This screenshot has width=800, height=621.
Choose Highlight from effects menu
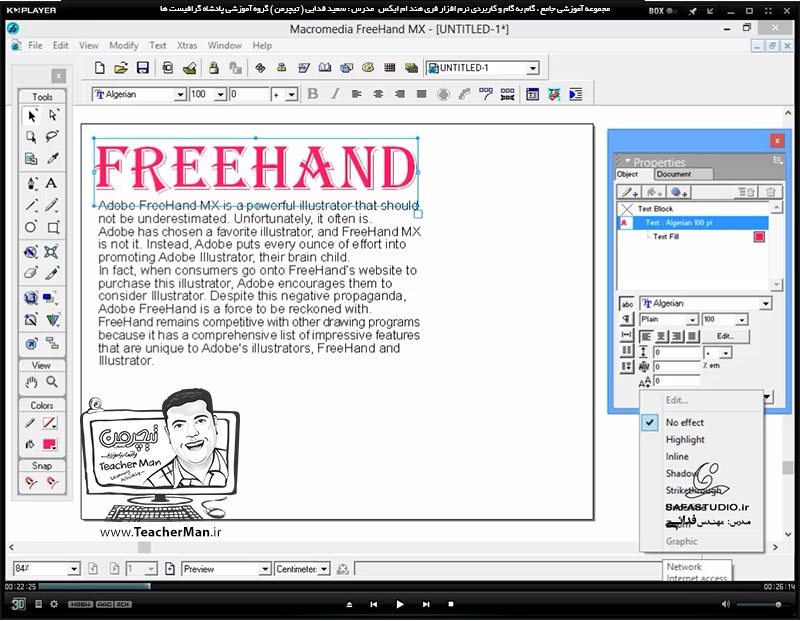point(685,439)
